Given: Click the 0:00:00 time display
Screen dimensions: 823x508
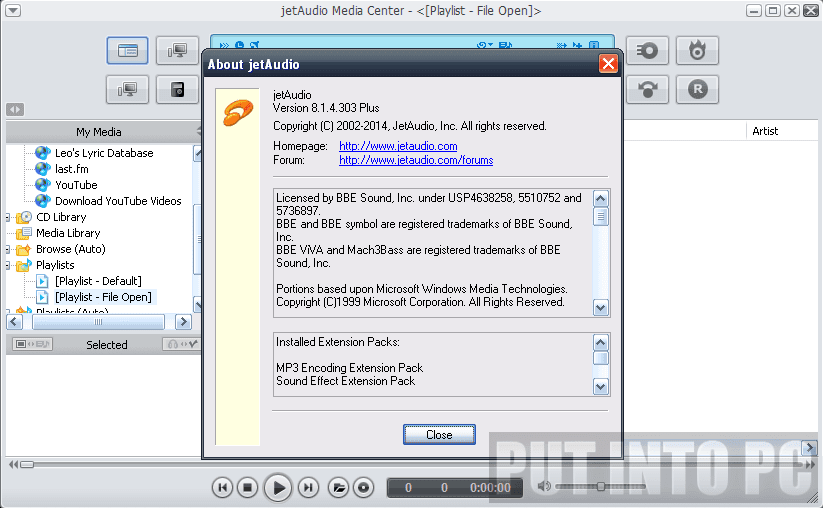Looking at the screenshot, I should pyautogui.click(x=490, y=488).
